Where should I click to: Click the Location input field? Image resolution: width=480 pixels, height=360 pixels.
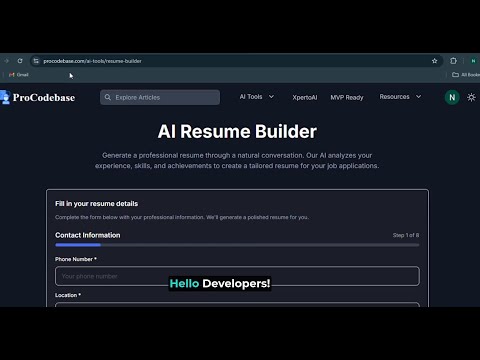[x=237, y=304]
